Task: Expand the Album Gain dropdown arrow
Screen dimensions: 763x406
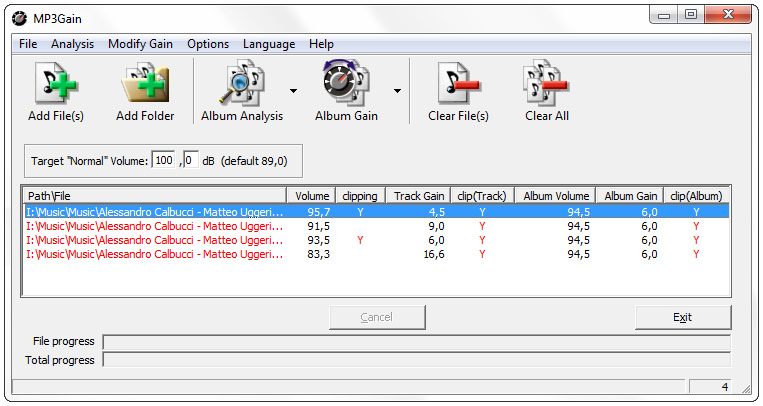Action: 398,91
